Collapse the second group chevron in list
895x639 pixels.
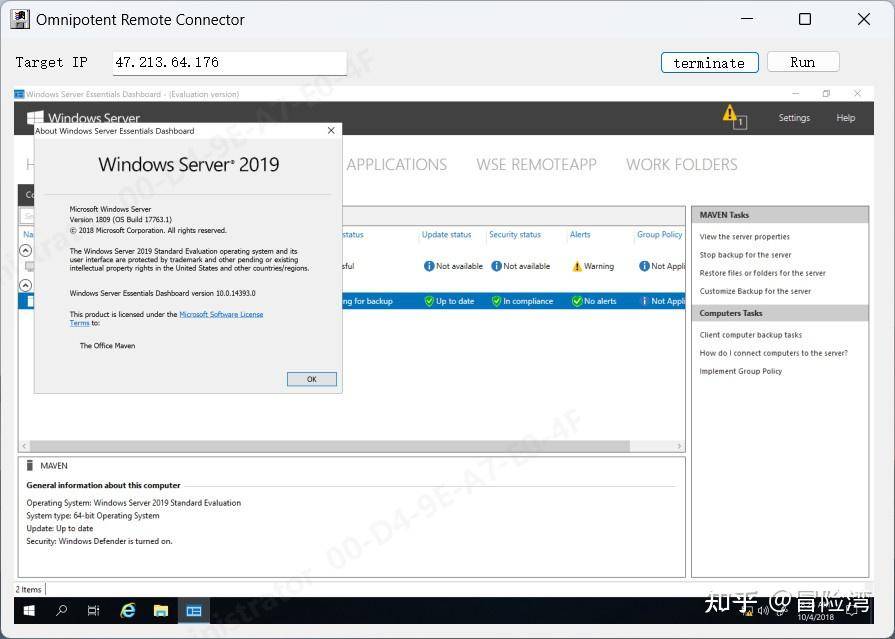(x=26, y=285)
